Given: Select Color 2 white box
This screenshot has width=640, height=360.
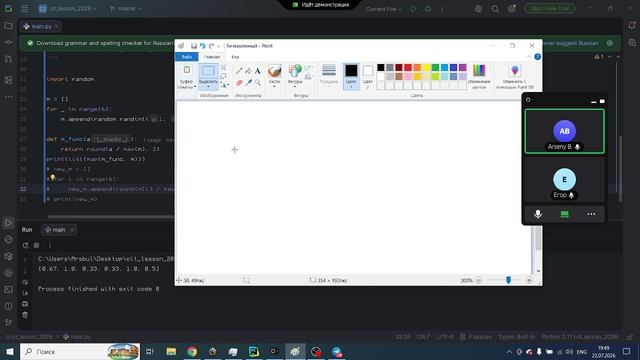Looking at the screenshot, I should point(368,76).
